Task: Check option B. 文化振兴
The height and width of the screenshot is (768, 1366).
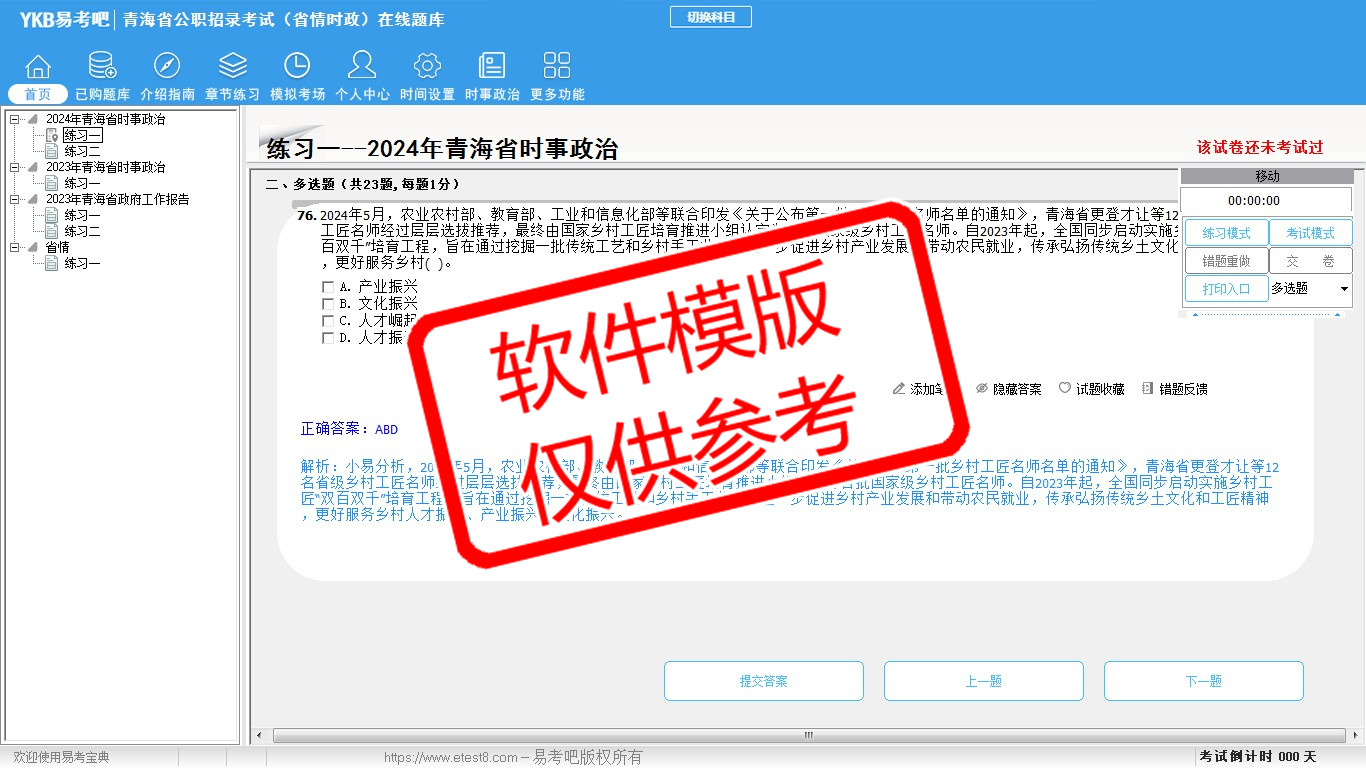Action: 328,304
